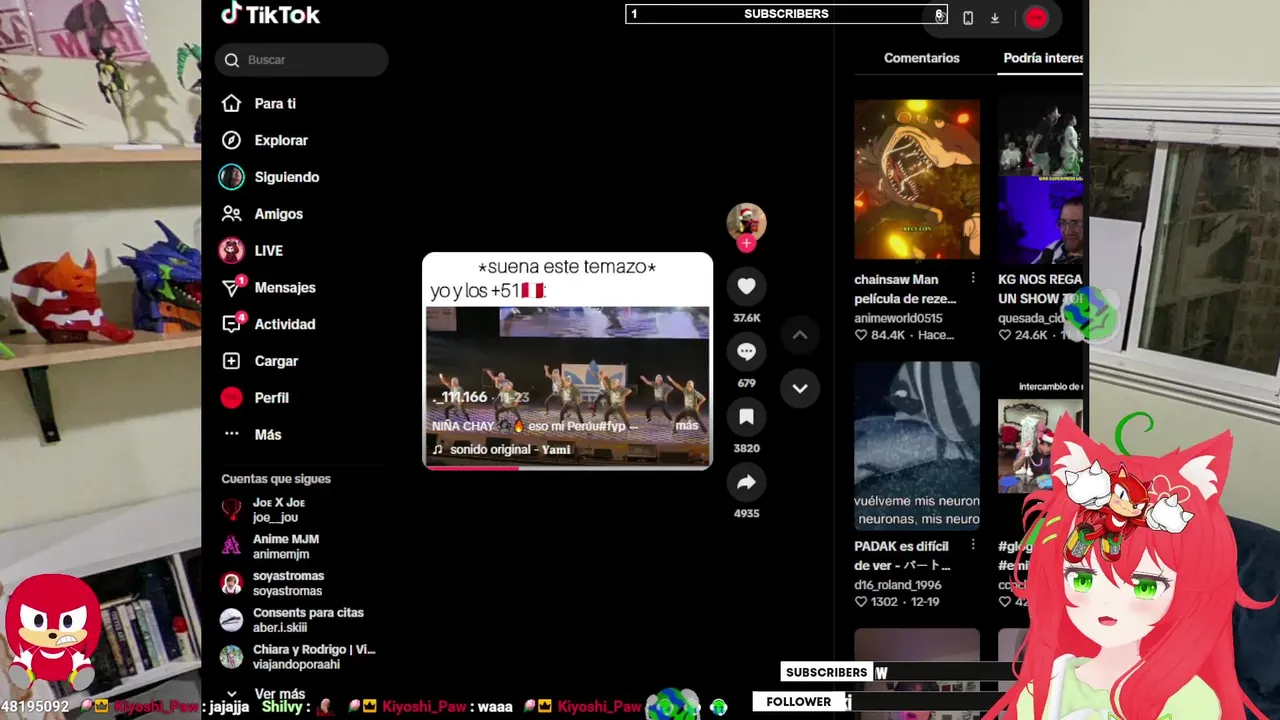The height and width of the screenshot is (720, 1280).
Task: Open quesada_cid author link
Action: coord(1031,319)
